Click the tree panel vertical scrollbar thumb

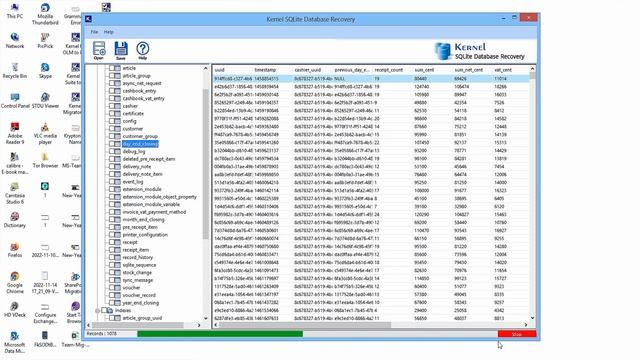click(205, 163)
